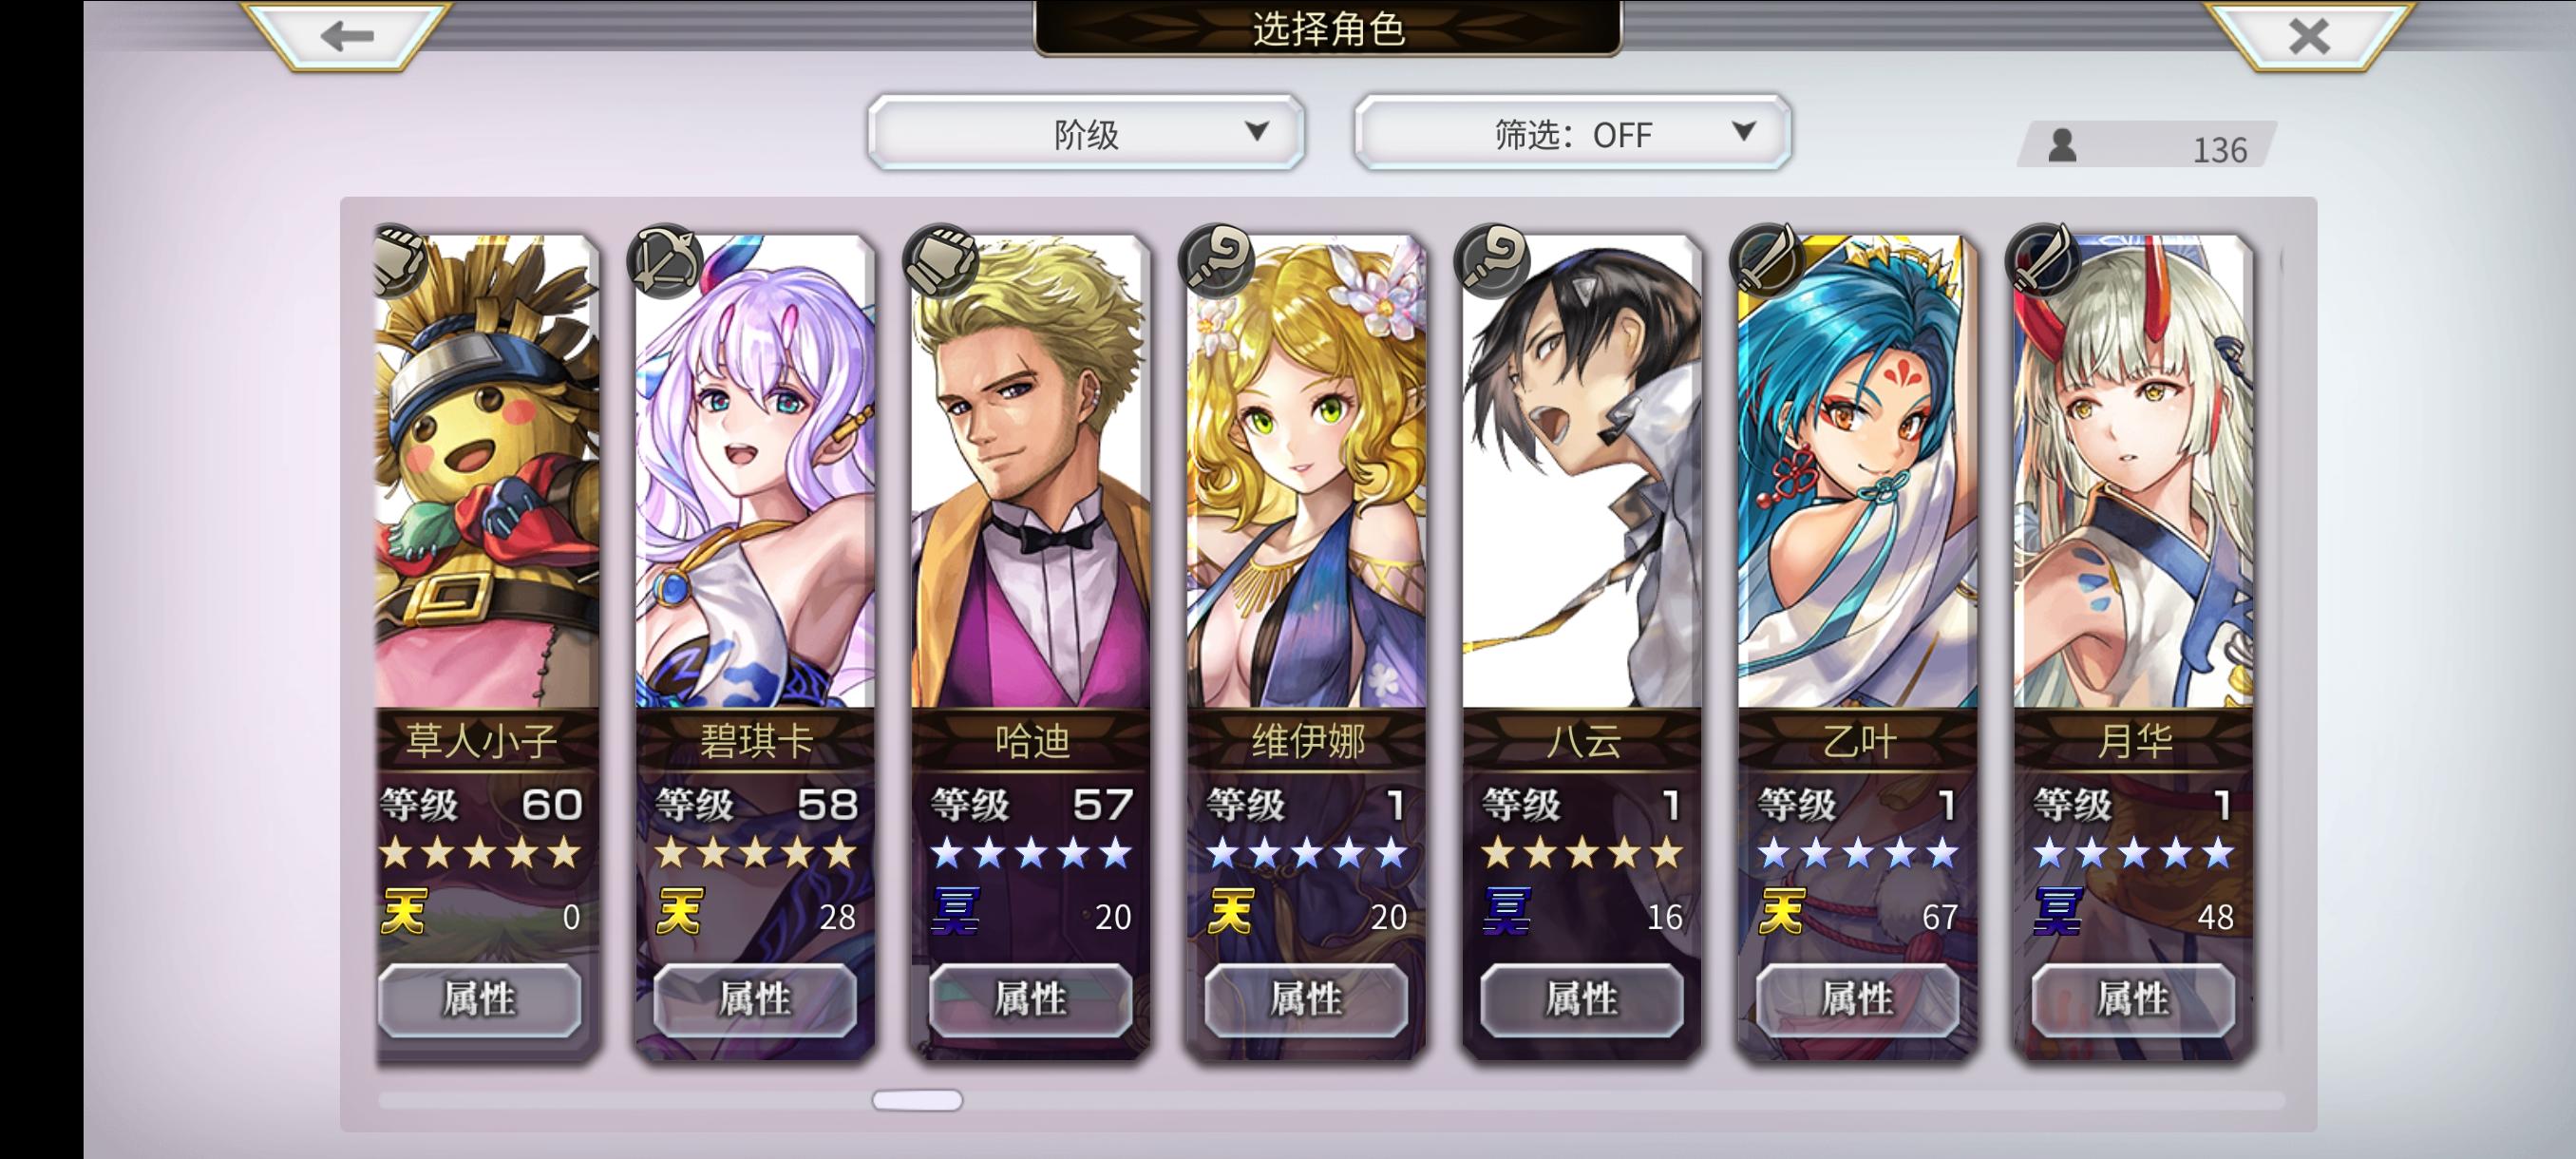Expand the 筛选:OFF filter dropdown
2576x1159 pixels.
[x=1572, y=133]
